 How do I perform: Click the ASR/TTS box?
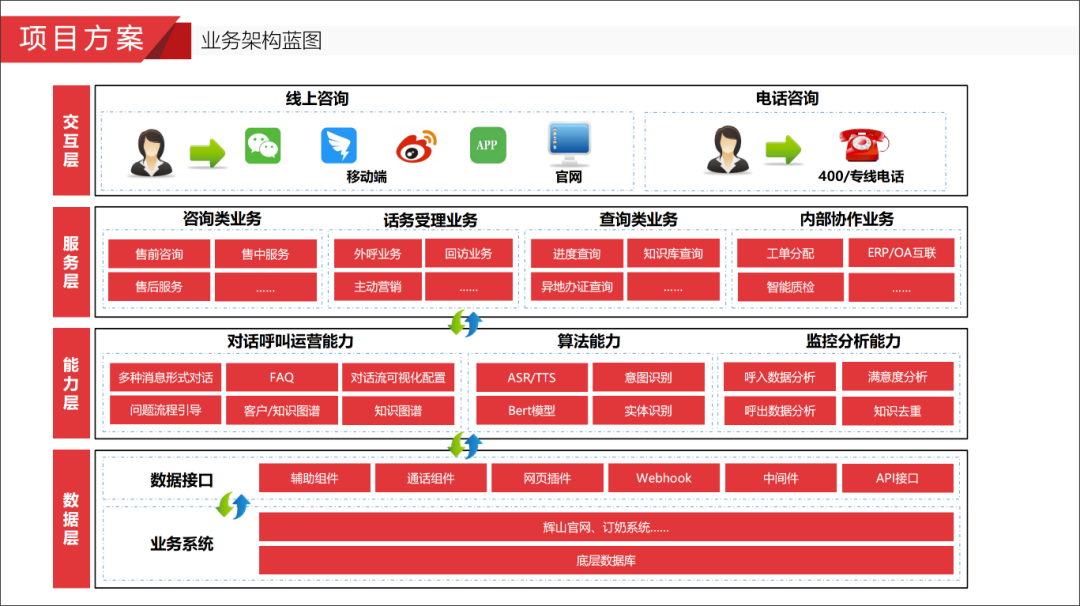pos(532,377)
